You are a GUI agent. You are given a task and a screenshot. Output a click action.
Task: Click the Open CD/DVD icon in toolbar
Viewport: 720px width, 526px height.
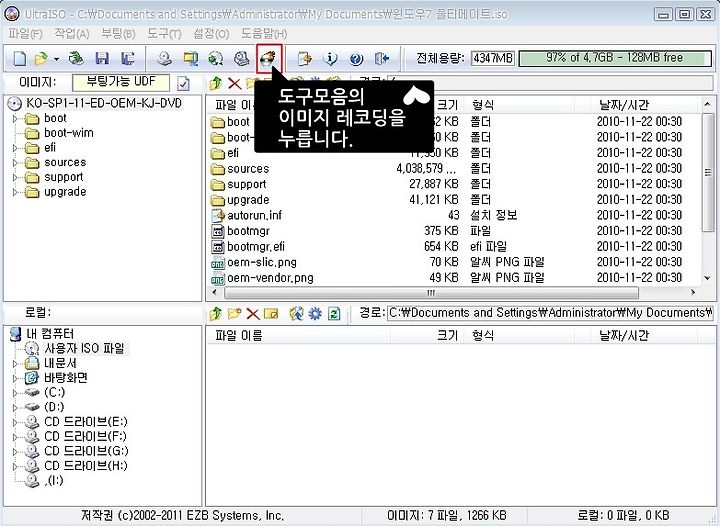(x=76, y=58)
